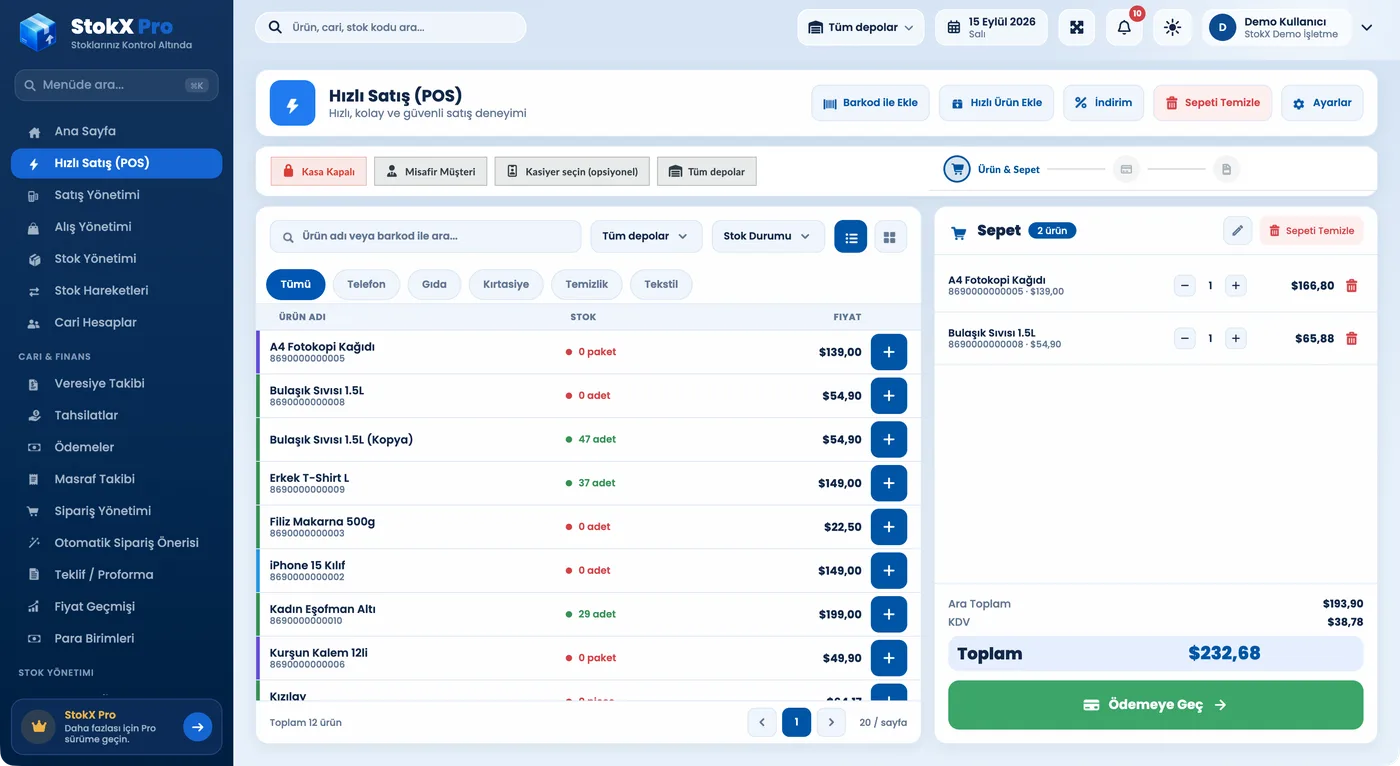
Task: Open the Stok Durumu filter dropdown
Action: (x=768, y=237)
